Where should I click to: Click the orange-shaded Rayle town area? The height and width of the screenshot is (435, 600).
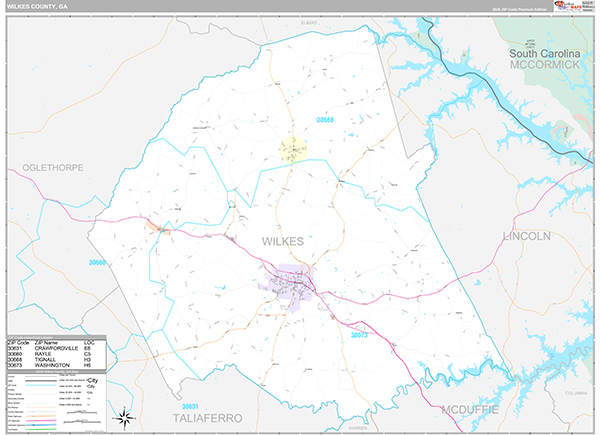pos(158,227)
